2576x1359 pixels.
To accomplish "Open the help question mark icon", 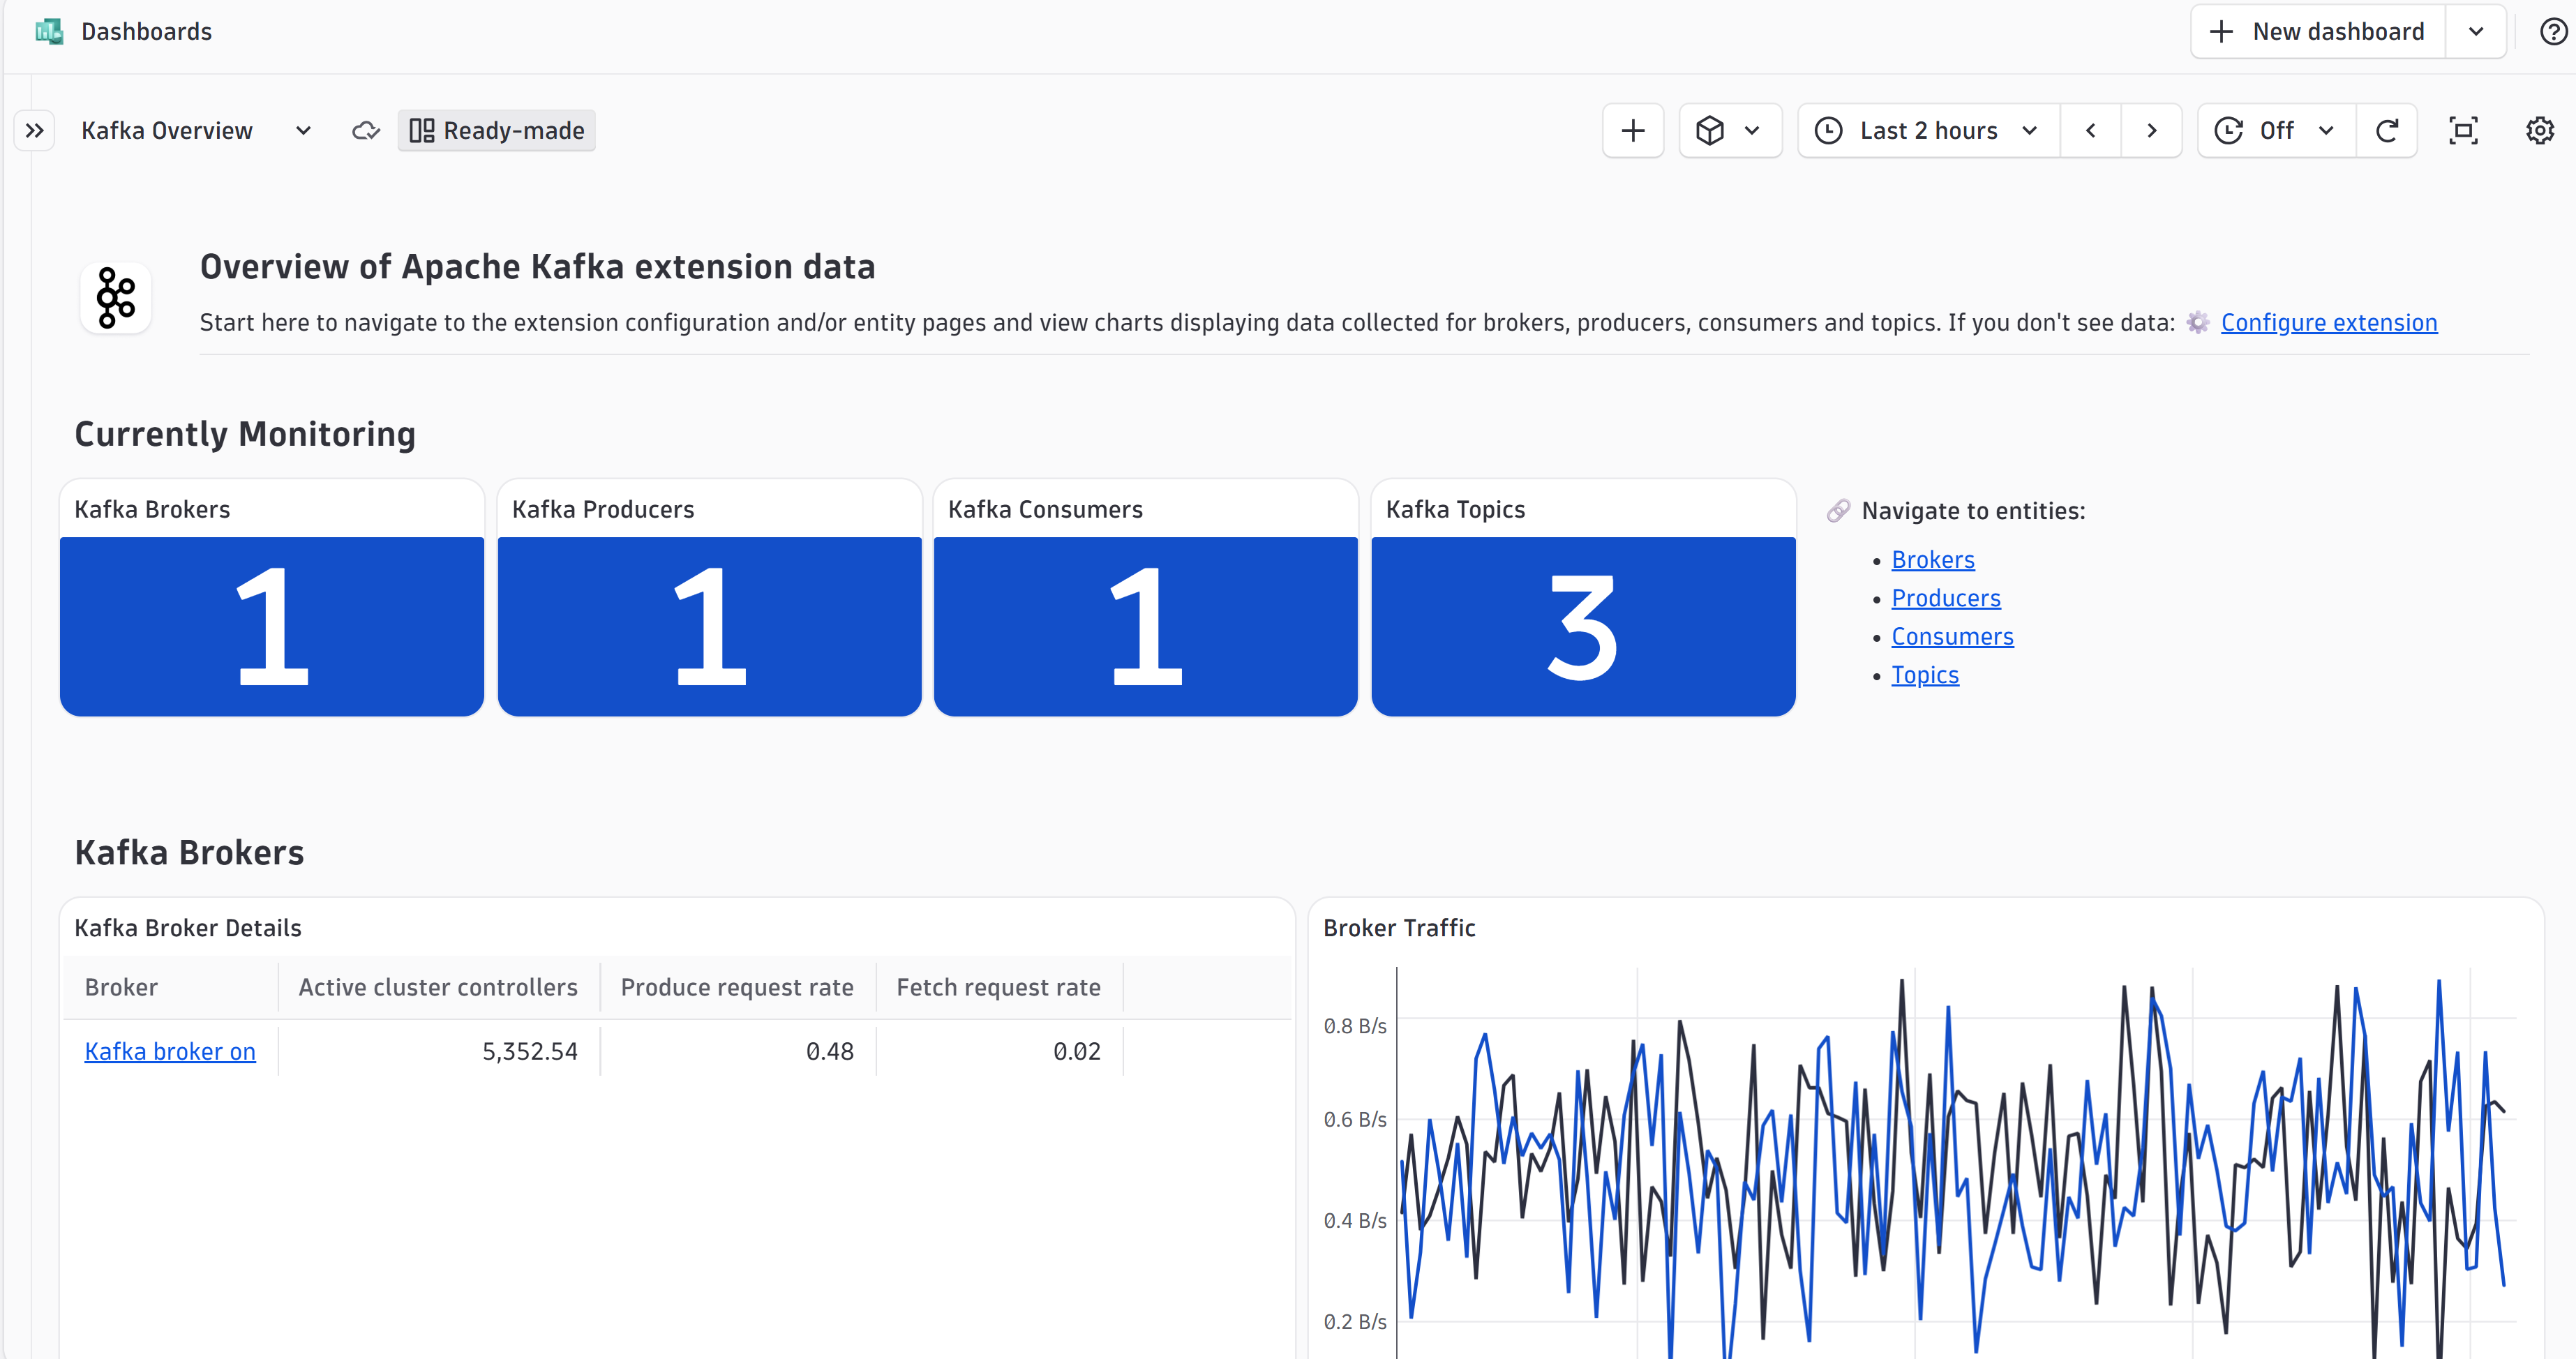I will point(2553,32).
